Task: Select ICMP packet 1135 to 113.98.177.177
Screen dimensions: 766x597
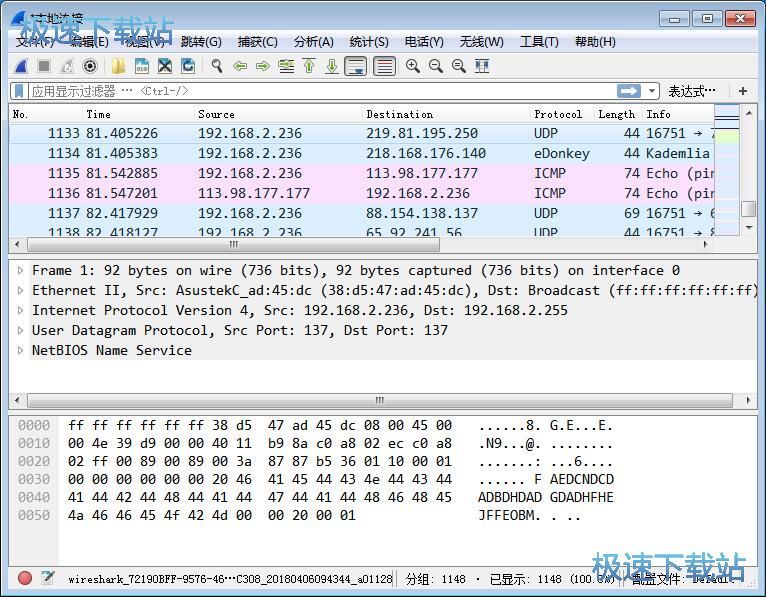Action: coord(362,173)
